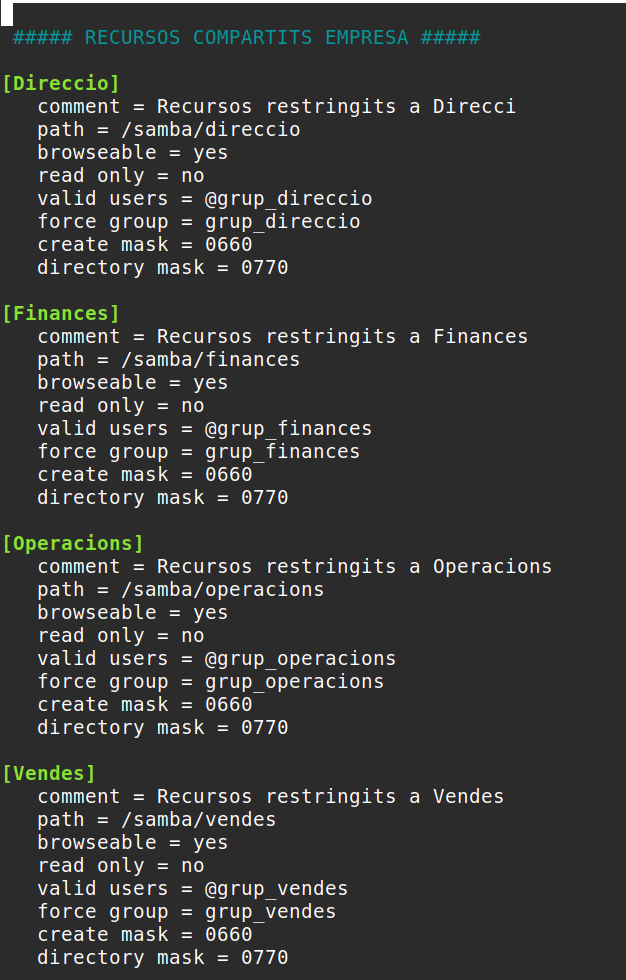Select the [Direccio] section header
The image size is (626, 980).
[x=61, y=83]
